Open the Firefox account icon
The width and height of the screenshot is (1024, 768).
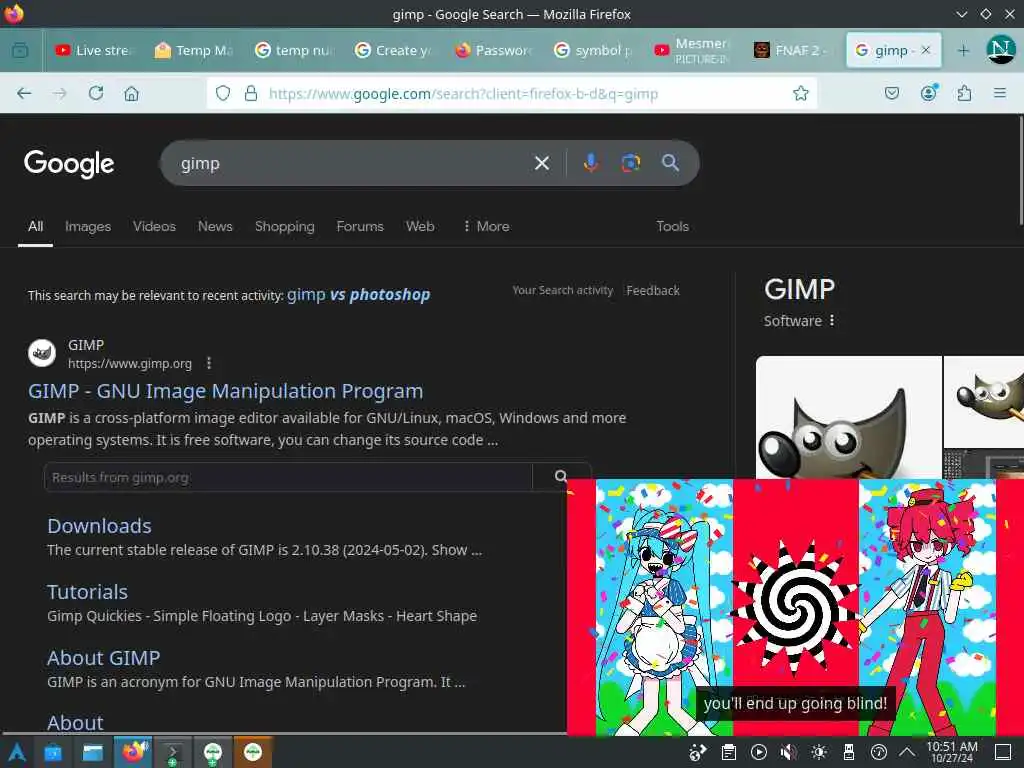coord(928,93)
